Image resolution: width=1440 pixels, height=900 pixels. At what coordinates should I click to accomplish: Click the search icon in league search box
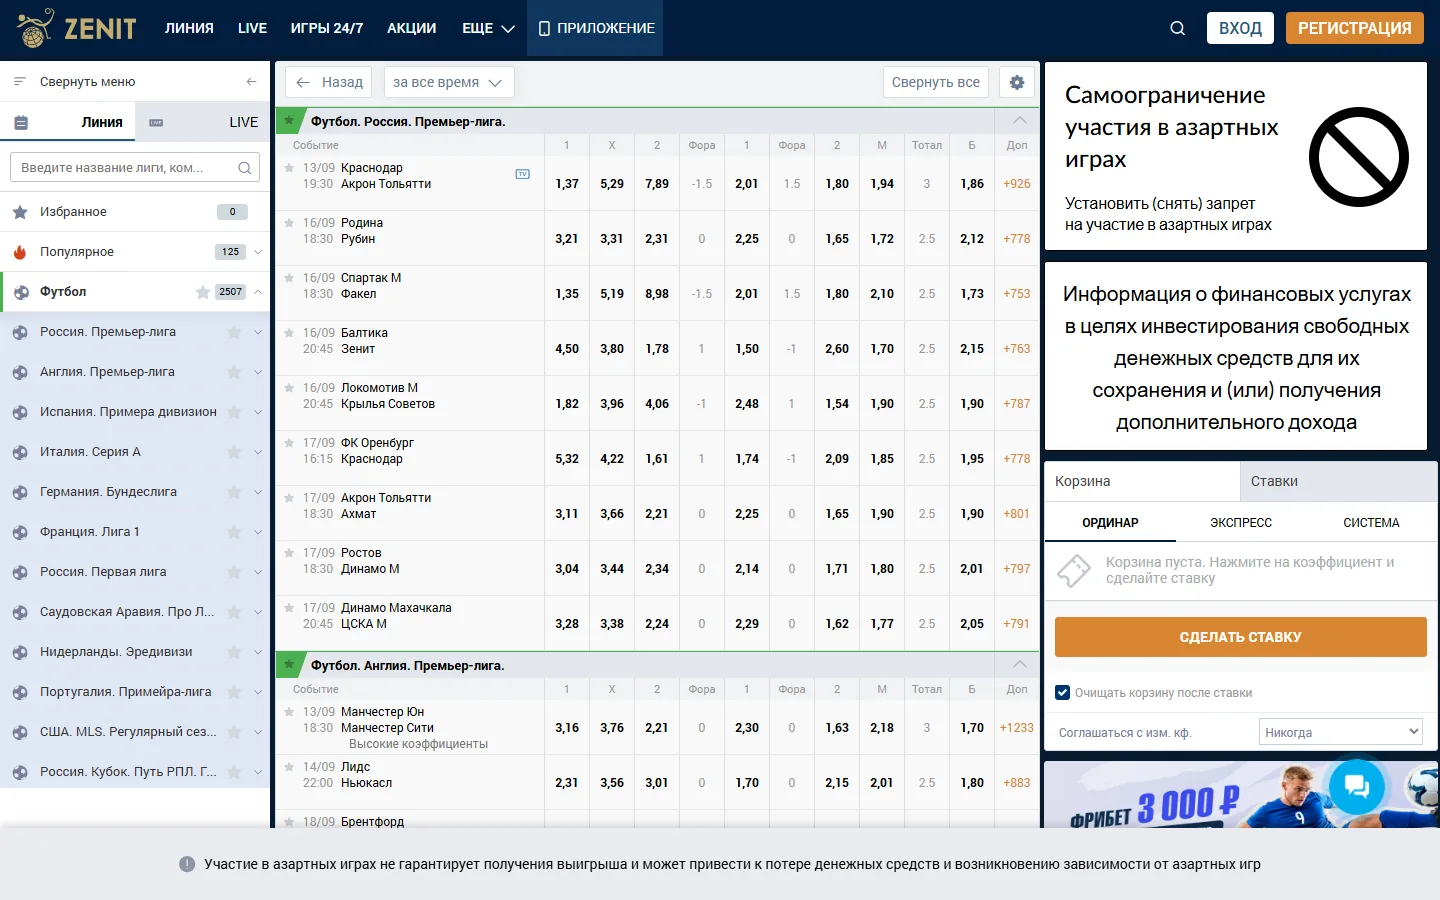point(245,168)
